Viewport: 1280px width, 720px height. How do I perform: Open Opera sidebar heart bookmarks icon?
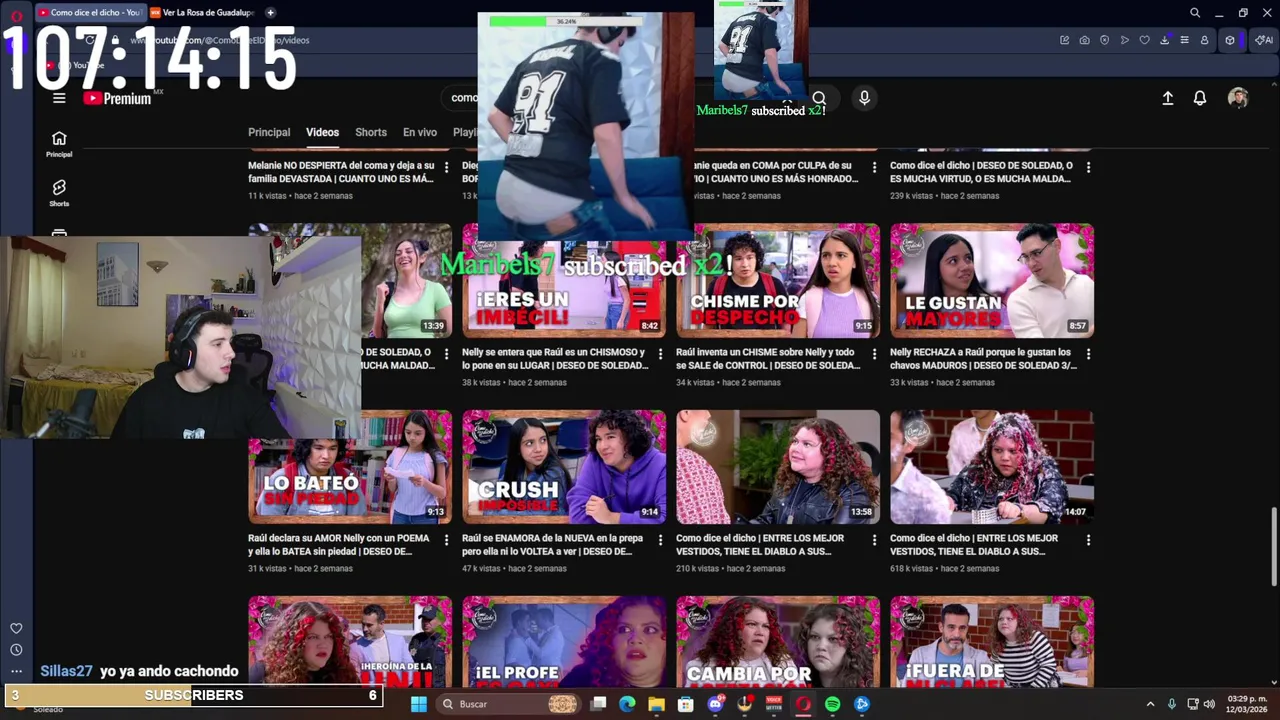point(16,628)
